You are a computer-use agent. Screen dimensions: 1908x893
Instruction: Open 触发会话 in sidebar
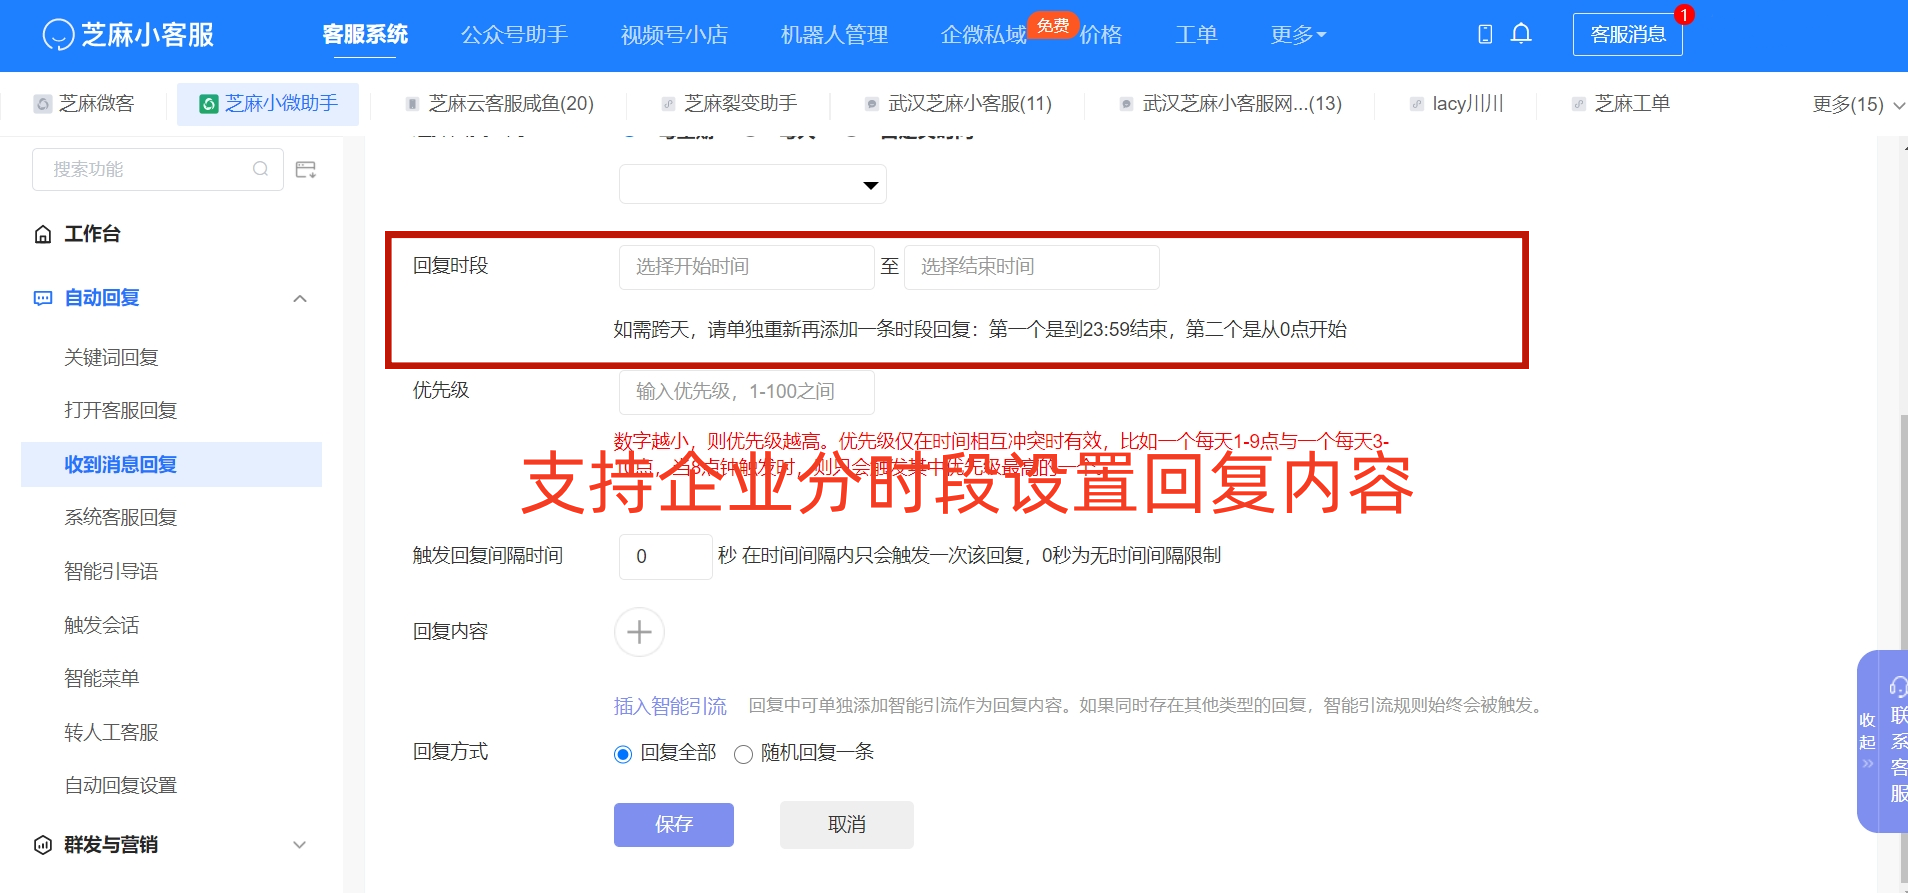coord(102,626)
